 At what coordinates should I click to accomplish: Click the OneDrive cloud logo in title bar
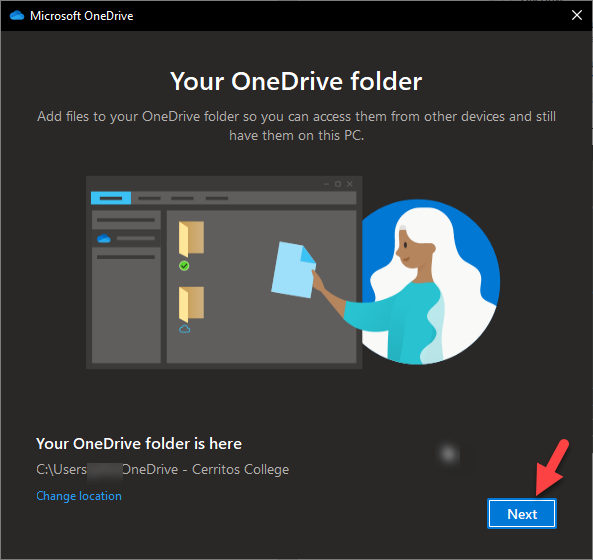coord(17,16)
